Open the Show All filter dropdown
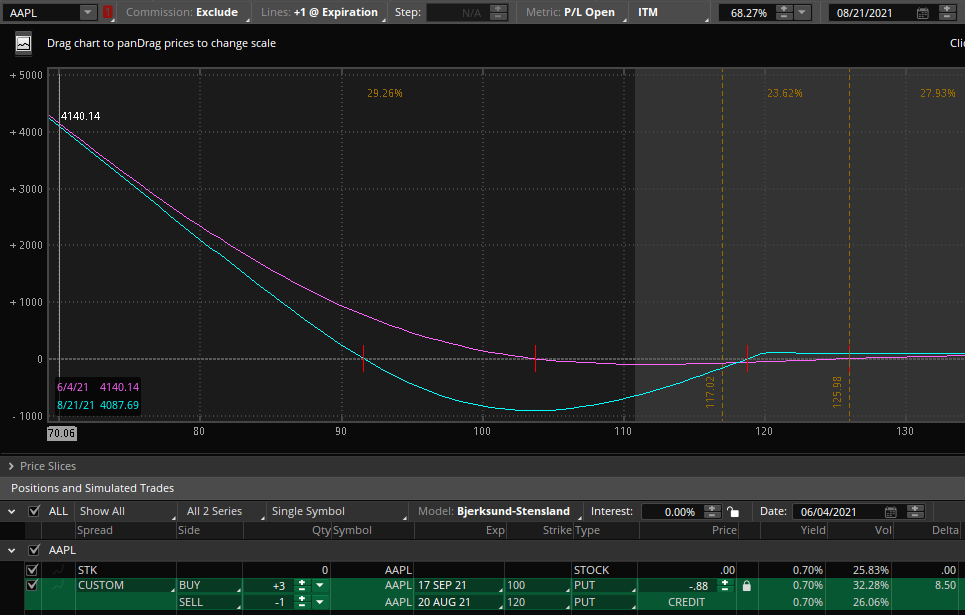 [x=126, y=512]
